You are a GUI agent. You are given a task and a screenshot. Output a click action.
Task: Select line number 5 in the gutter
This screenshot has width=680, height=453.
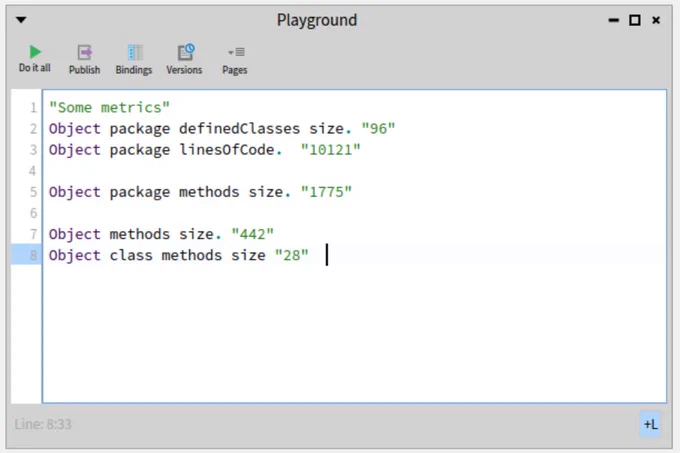[x=33, y=192]
